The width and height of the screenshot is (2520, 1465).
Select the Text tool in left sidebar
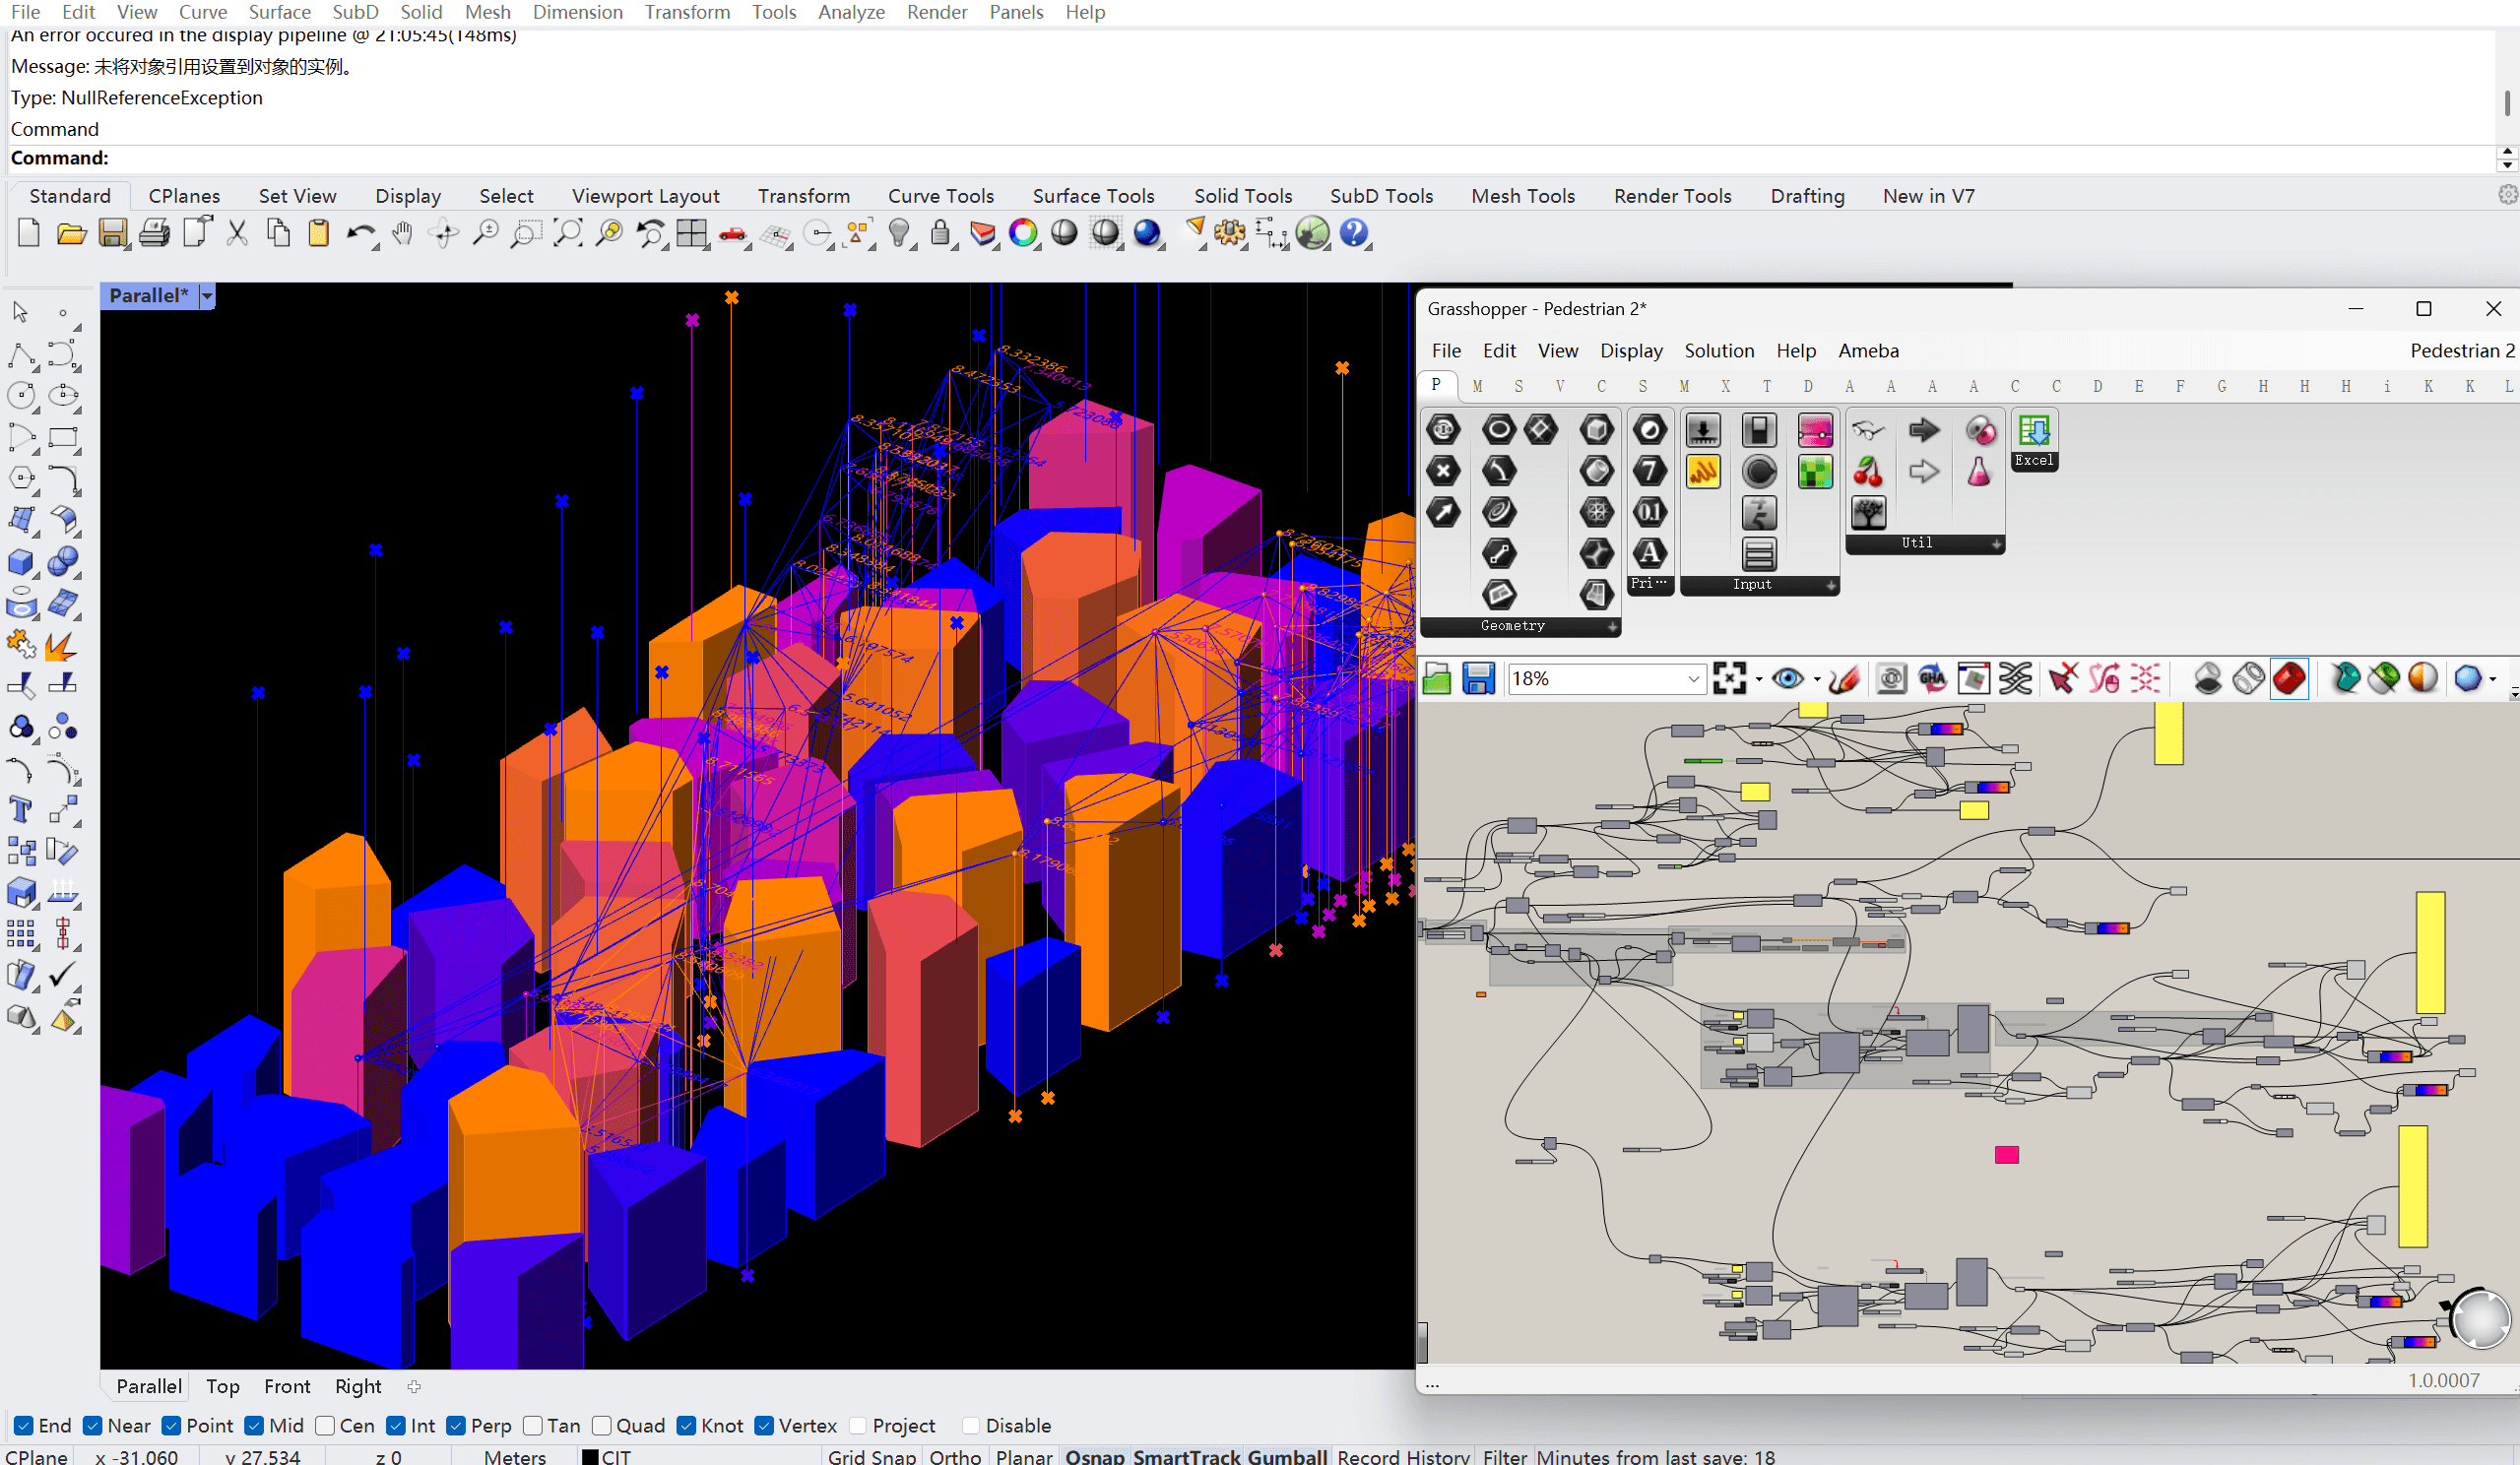click(x=20, y=809)
